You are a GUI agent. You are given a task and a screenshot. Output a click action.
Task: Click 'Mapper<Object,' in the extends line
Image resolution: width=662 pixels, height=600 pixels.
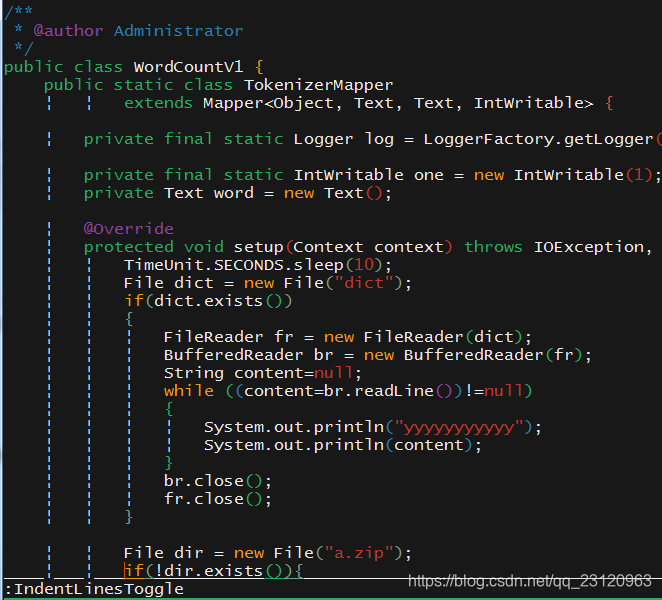[272, 103]
